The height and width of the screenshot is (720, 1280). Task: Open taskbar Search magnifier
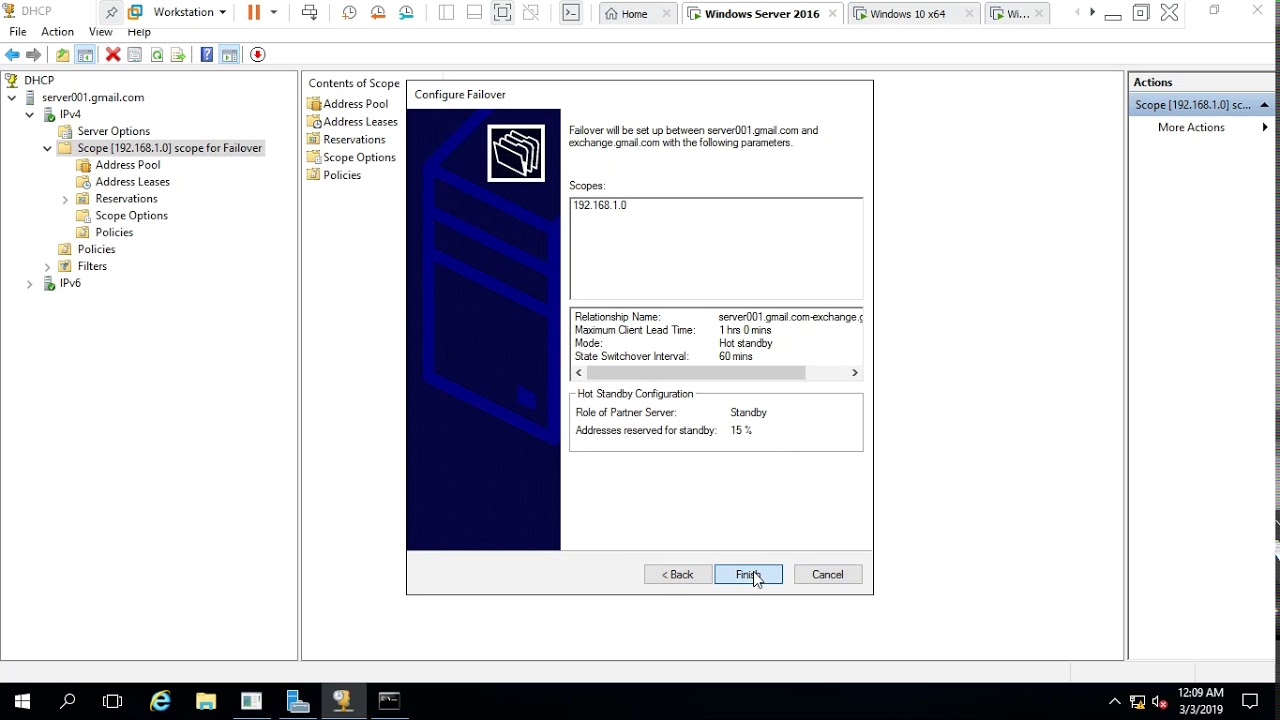[68, 701]
